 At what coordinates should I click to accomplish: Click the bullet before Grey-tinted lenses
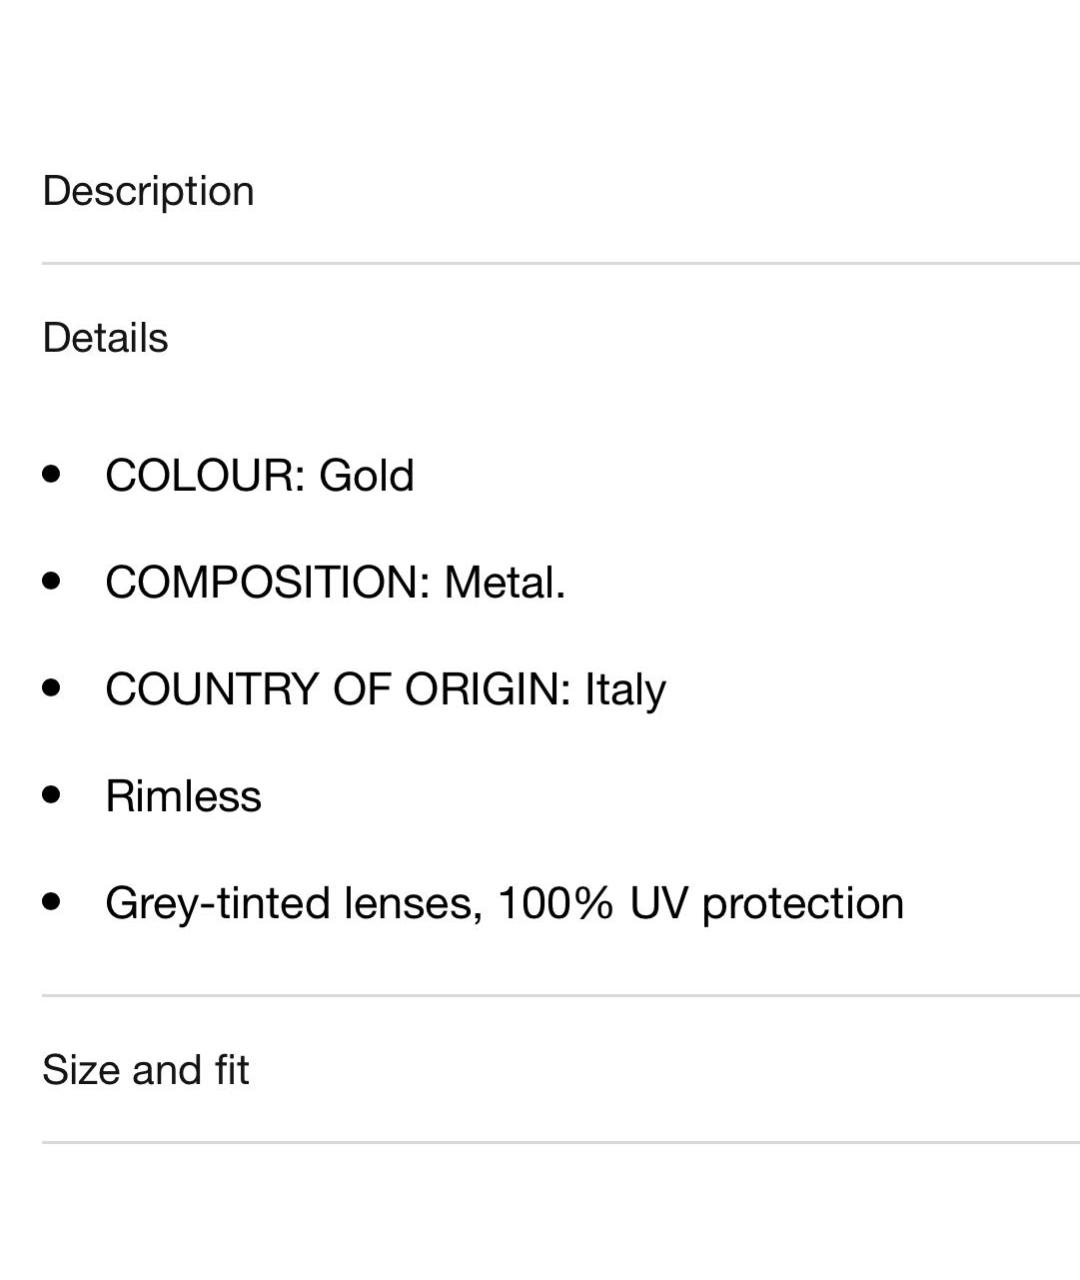pyautogui.click(x=52, y=902)
